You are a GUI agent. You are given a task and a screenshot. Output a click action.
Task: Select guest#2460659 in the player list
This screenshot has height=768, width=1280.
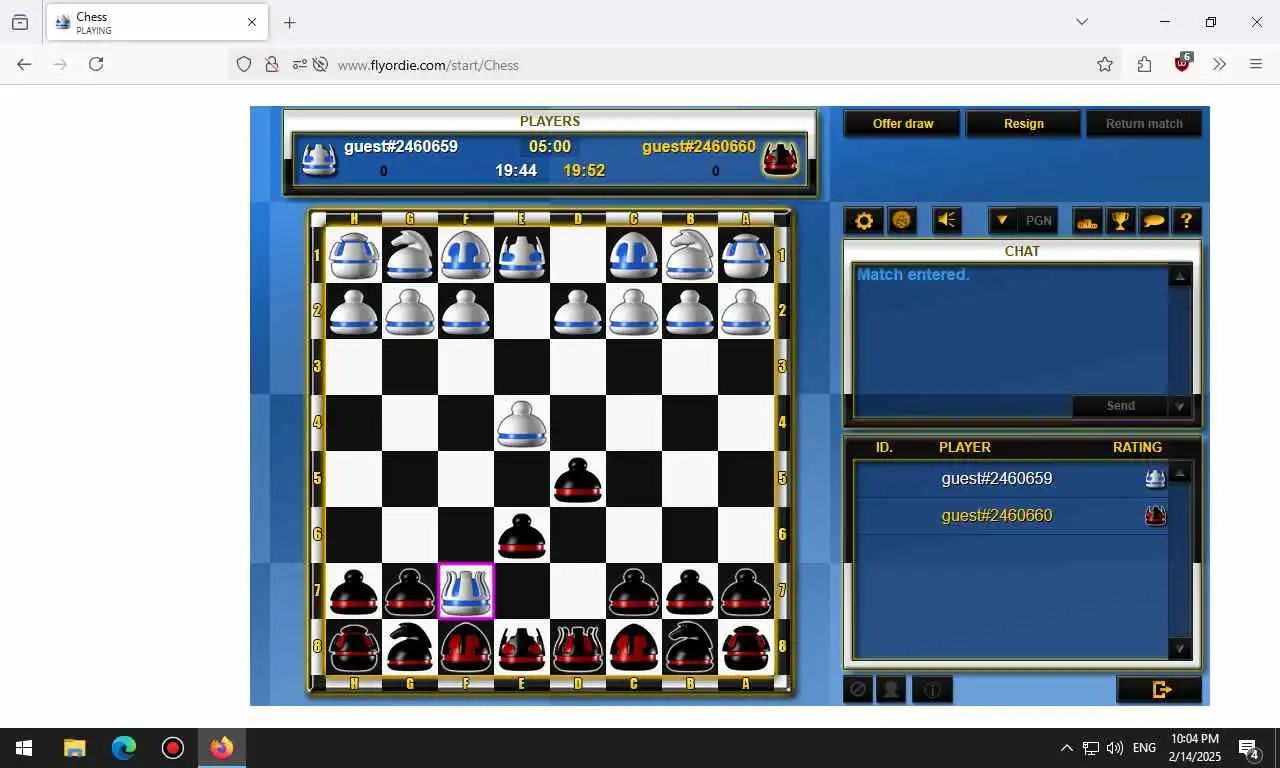click(x=1011, y=479)
